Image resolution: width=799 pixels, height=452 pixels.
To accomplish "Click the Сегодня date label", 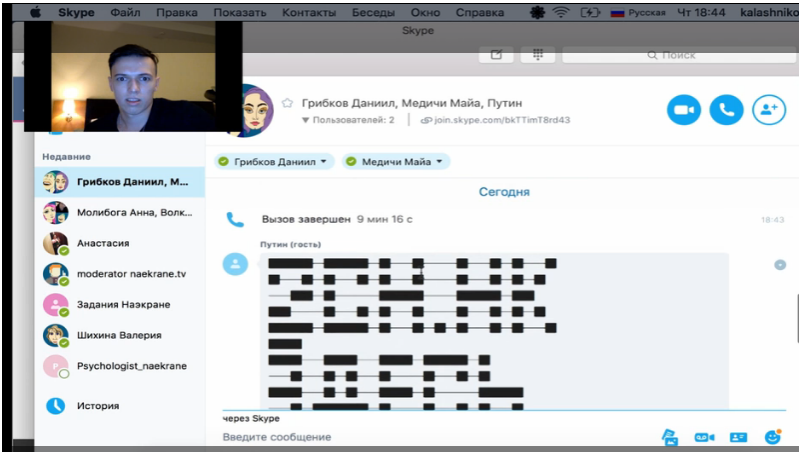I will point(504,192).
